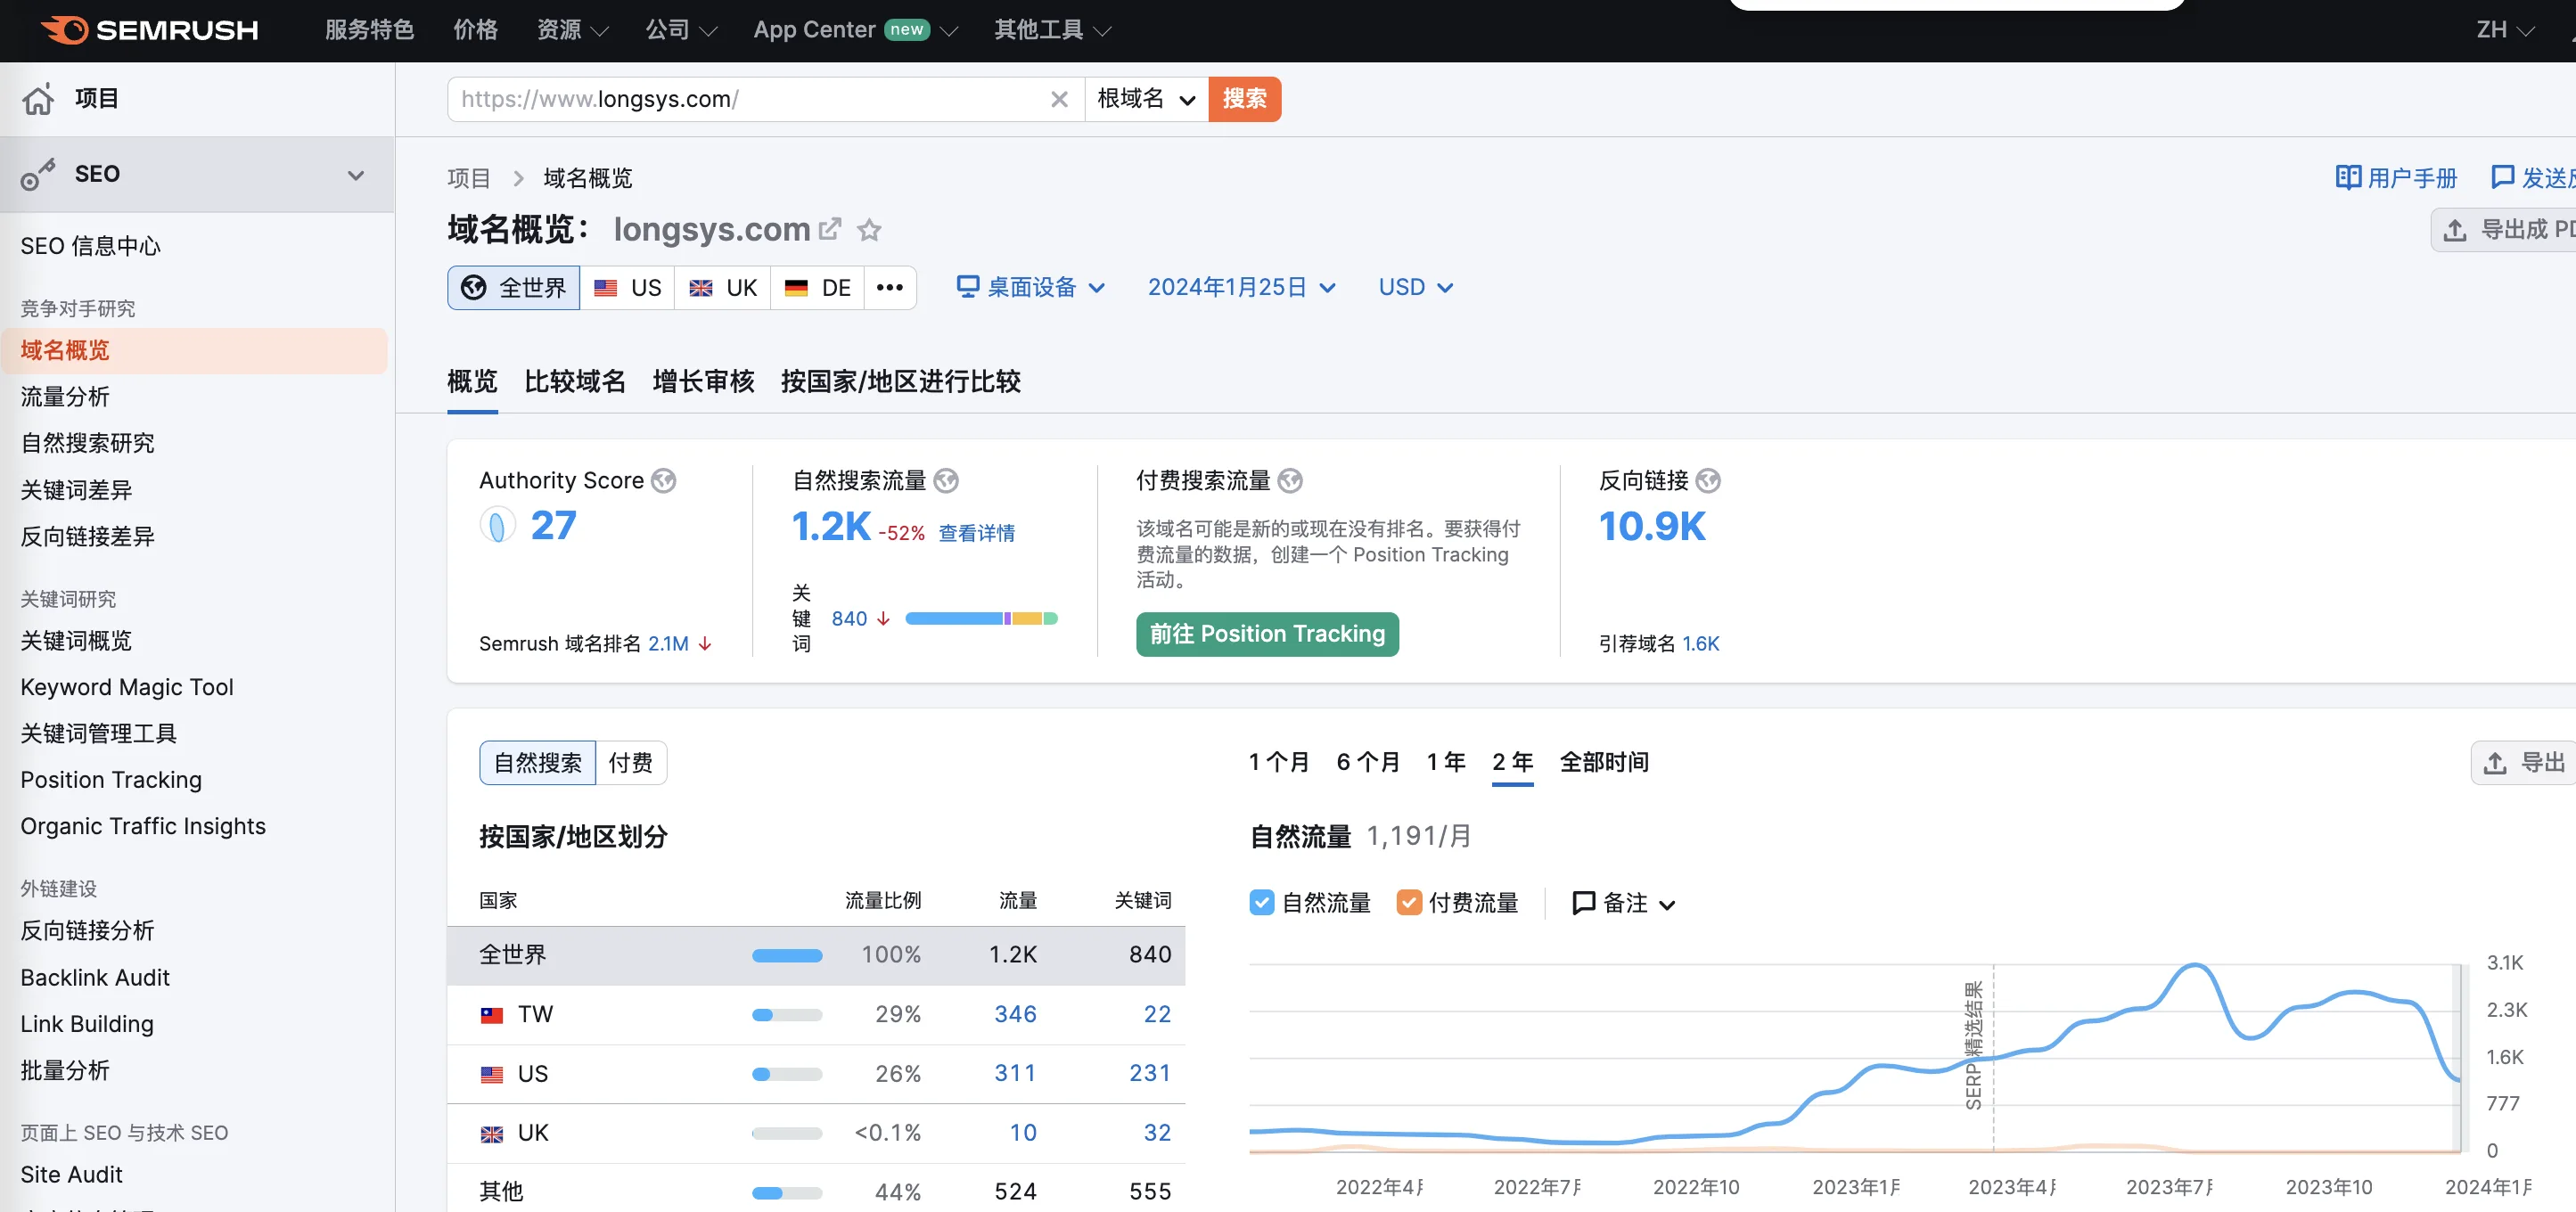
Task: Open the 公司 dropdown menu
Action: [681, 30]
